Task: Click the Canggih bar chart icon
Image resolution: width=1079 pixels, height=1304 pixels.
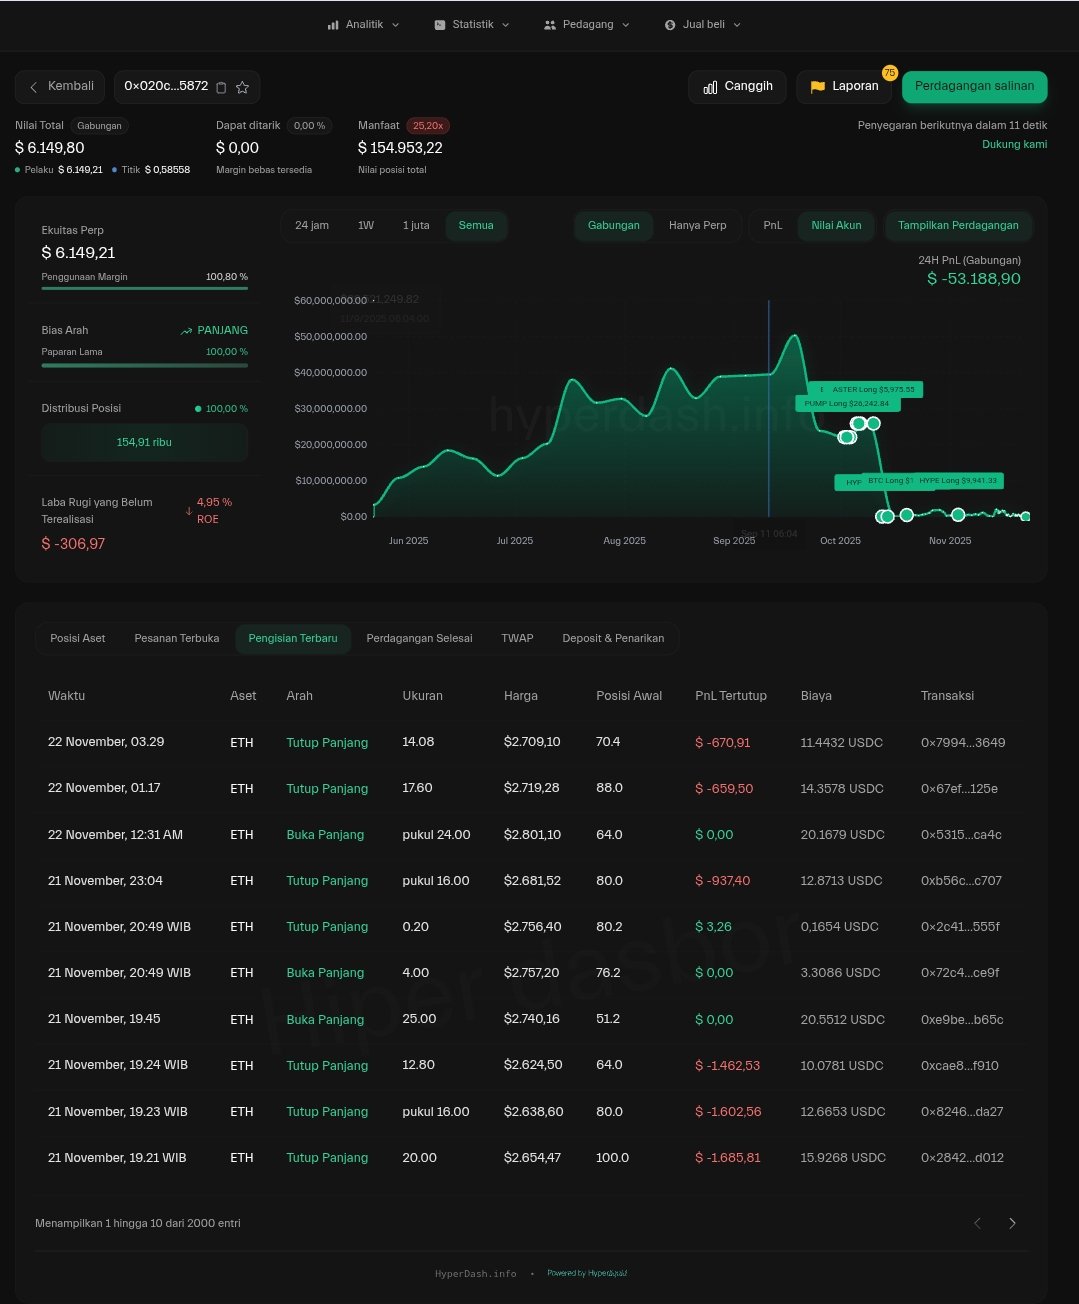Action: 710,88
